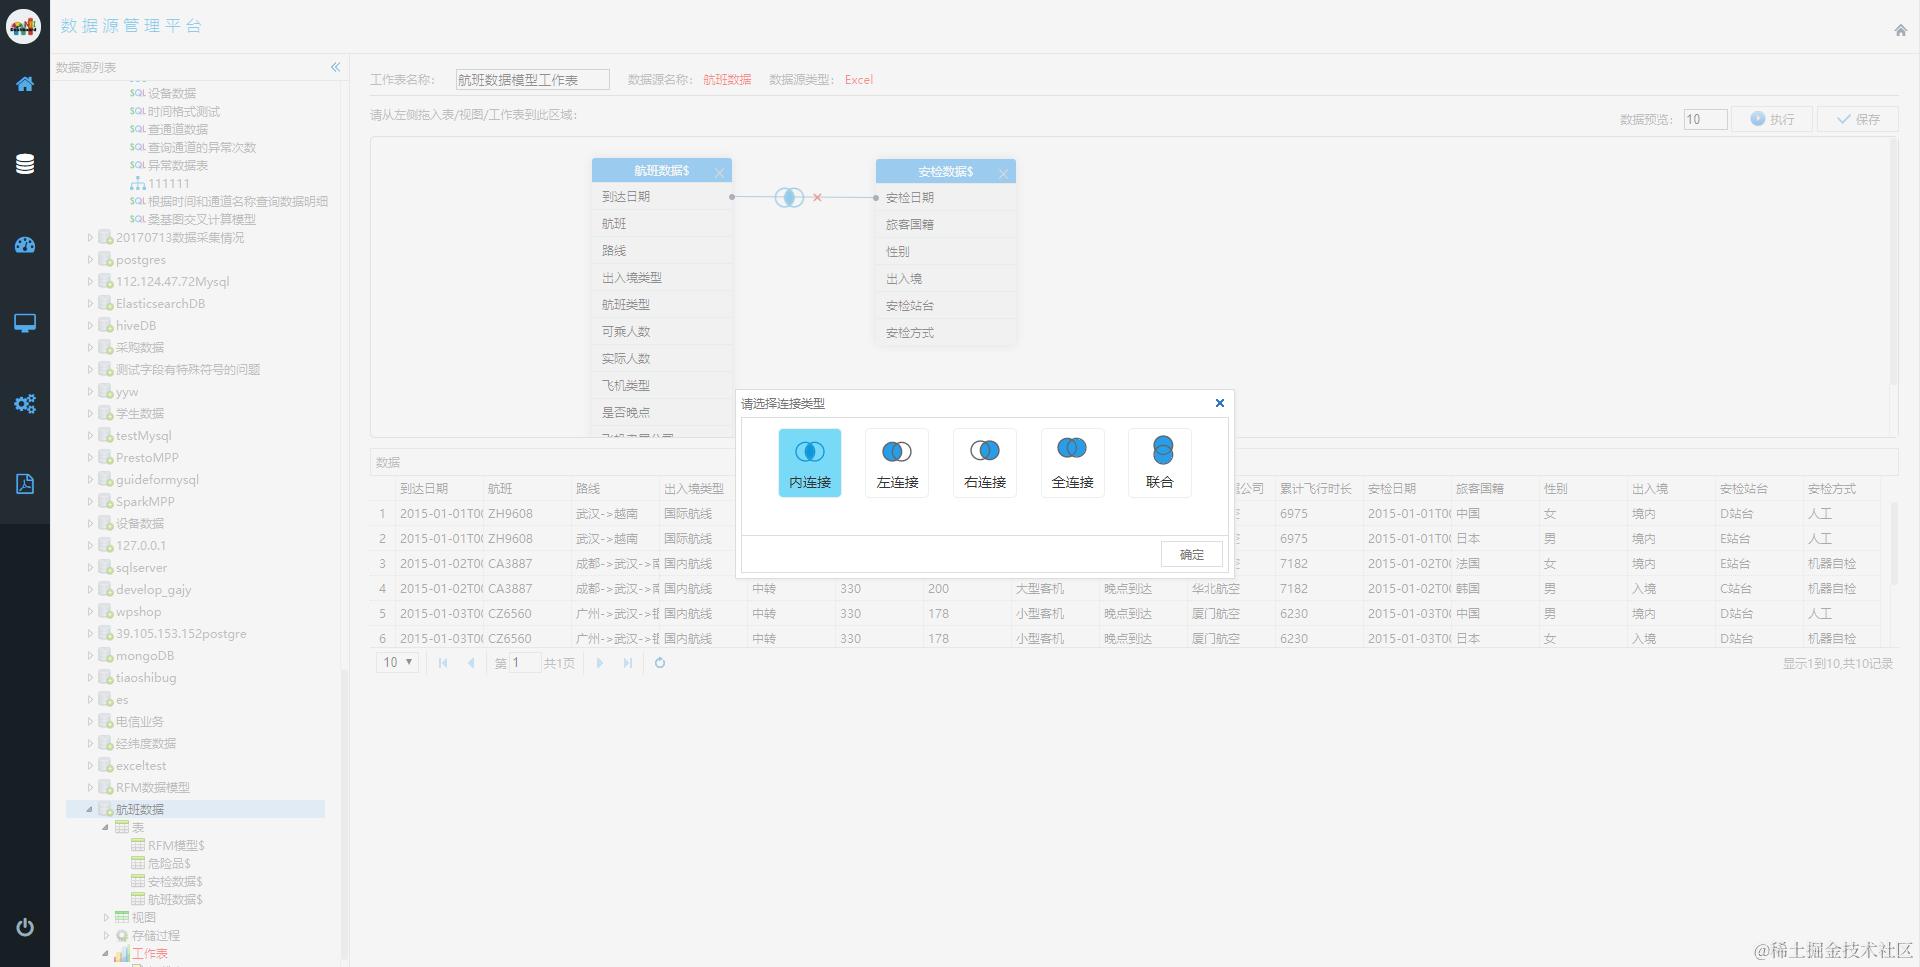Click the 性别 column header in grid
This screenshot has width=1920, height=967.
[1556, 489]
